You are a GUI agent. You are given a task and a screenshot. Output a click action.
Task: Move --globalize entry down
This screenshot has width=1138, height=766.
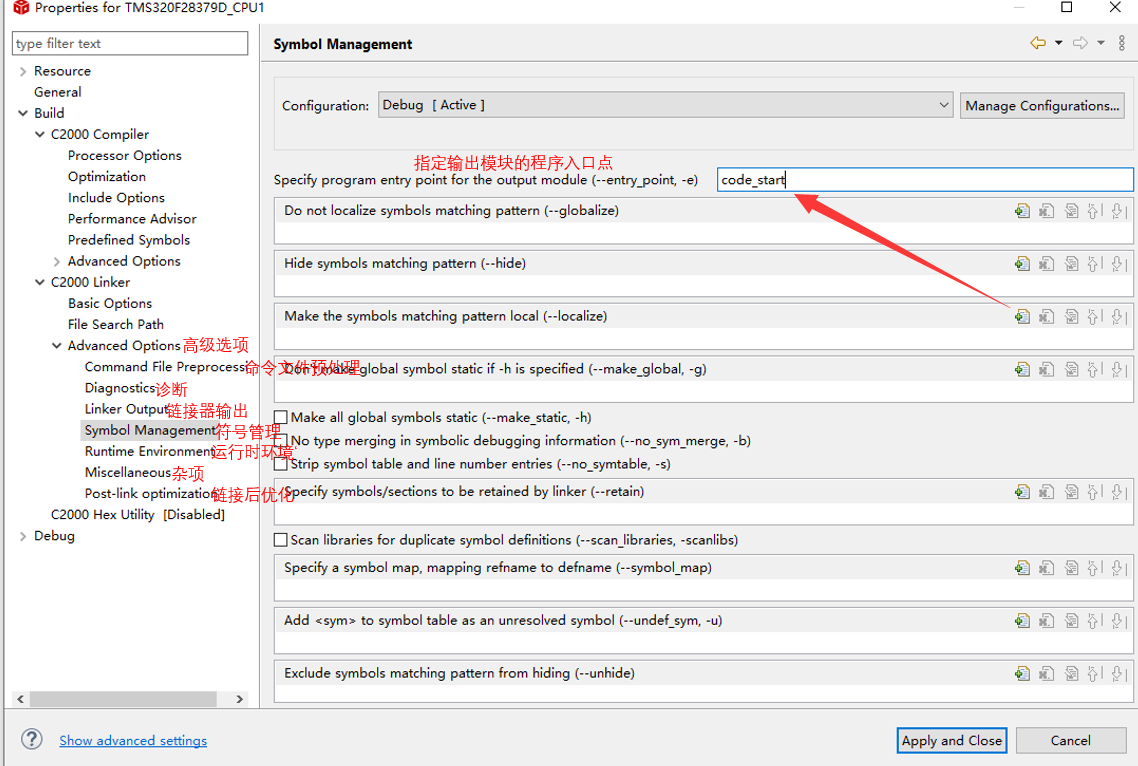tap(1118, 211)
